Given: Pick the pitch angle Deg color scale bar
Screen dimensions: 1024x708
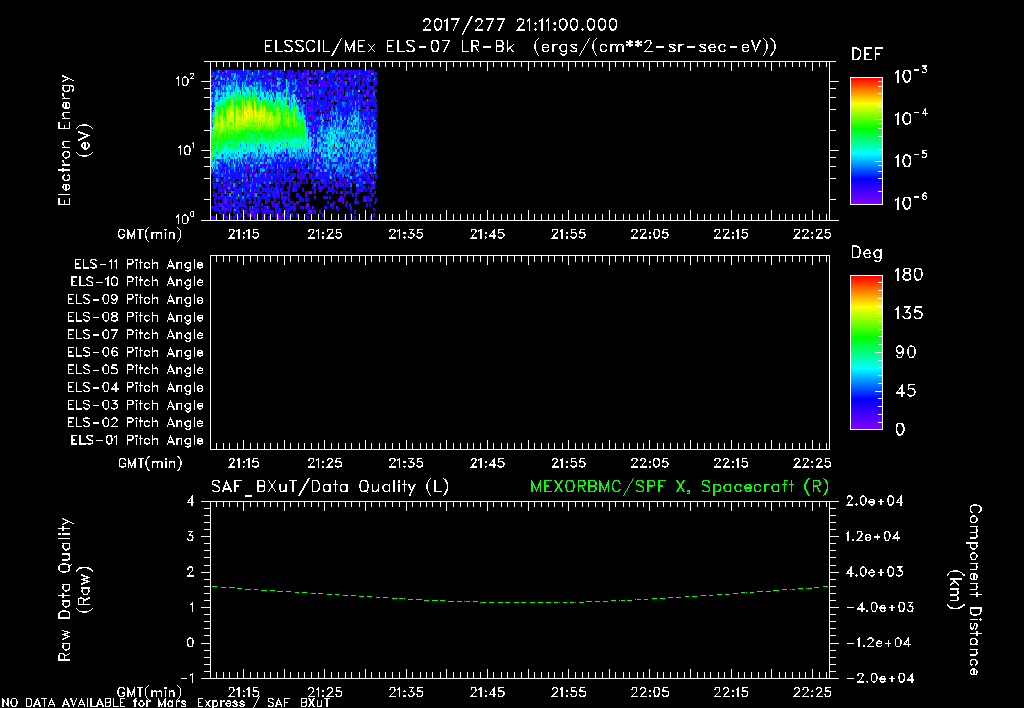Looking at the screenshot, I should pos(866,353).
